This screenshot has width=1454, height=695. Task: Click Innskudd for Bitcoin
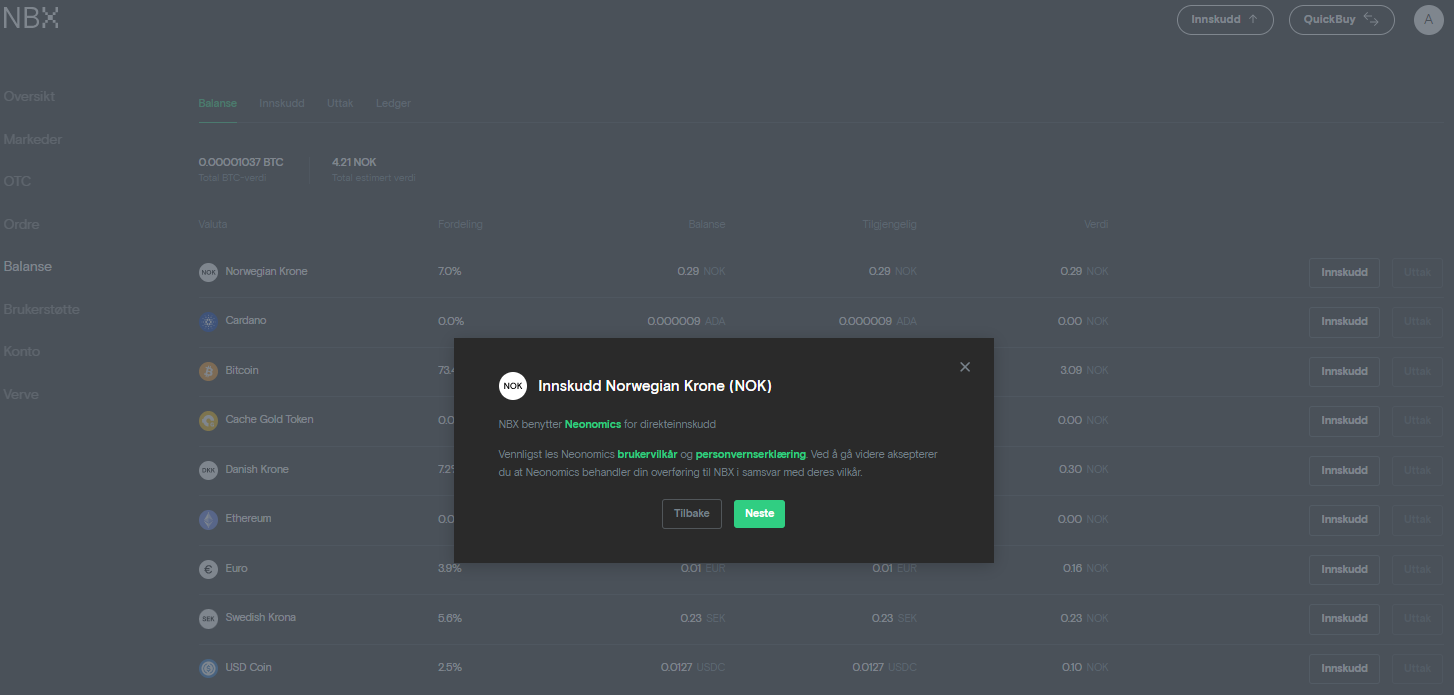click(1344, 371)
